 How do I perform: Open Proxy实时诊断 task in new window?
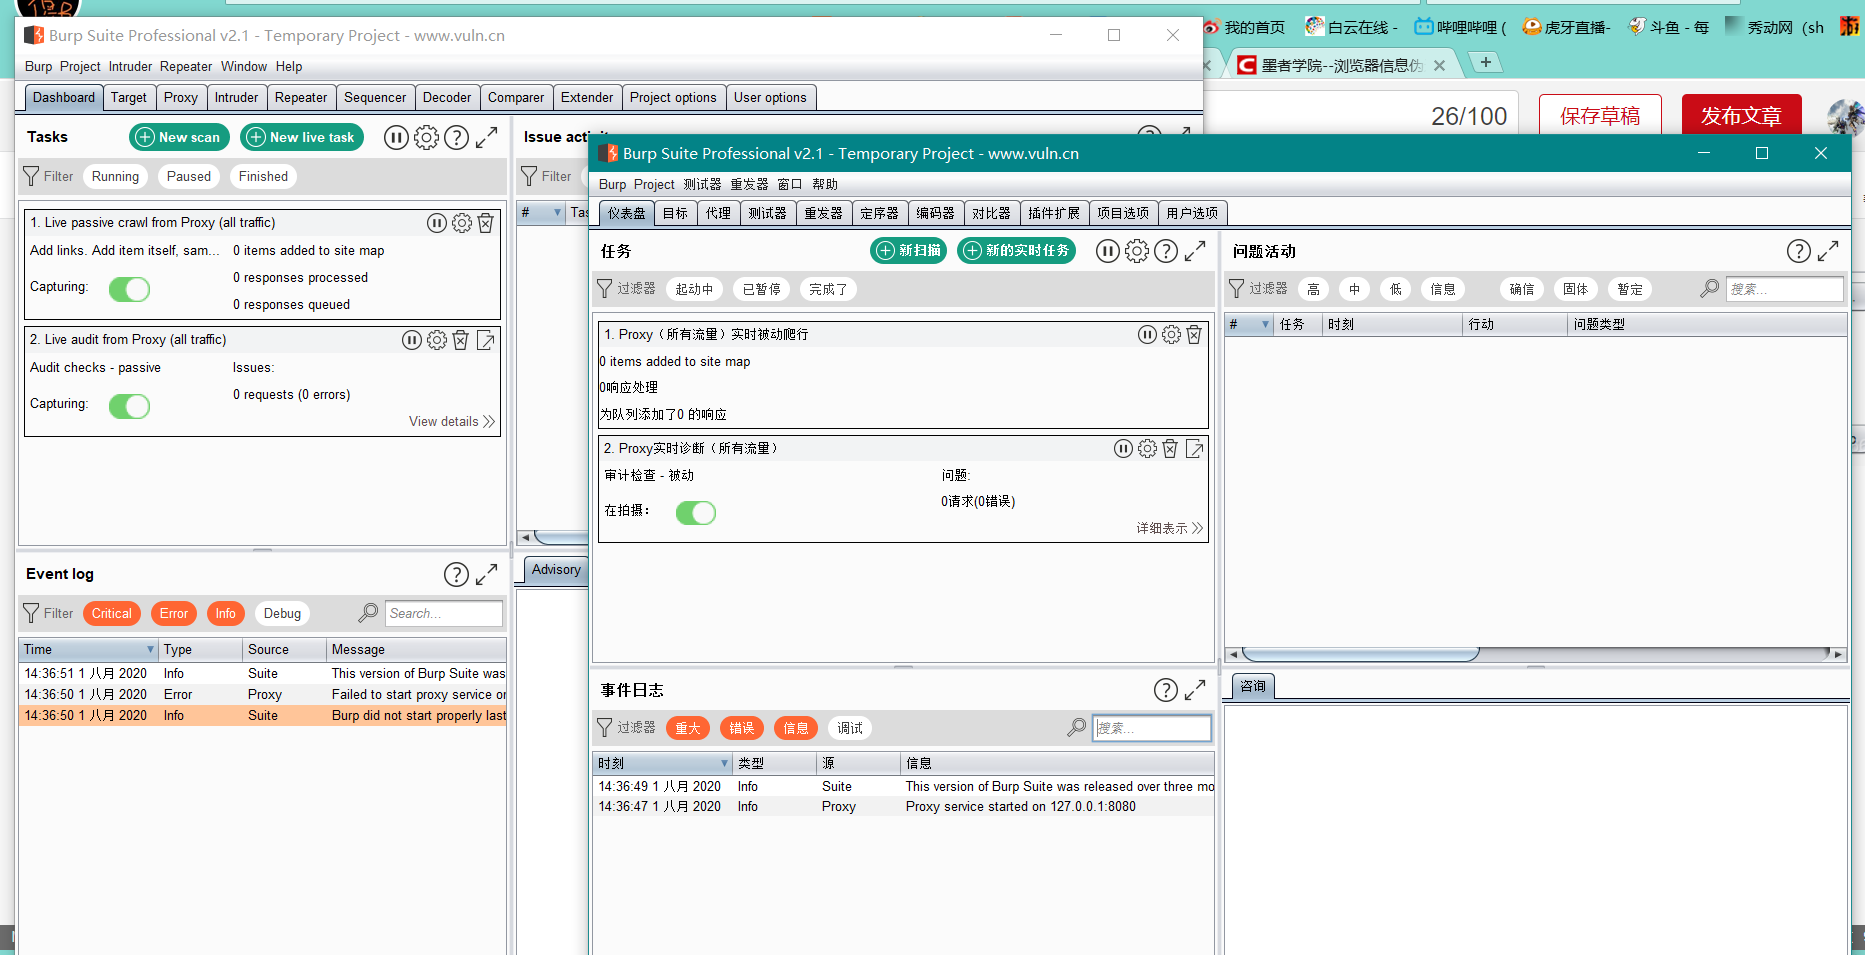tap(1194, 449)
